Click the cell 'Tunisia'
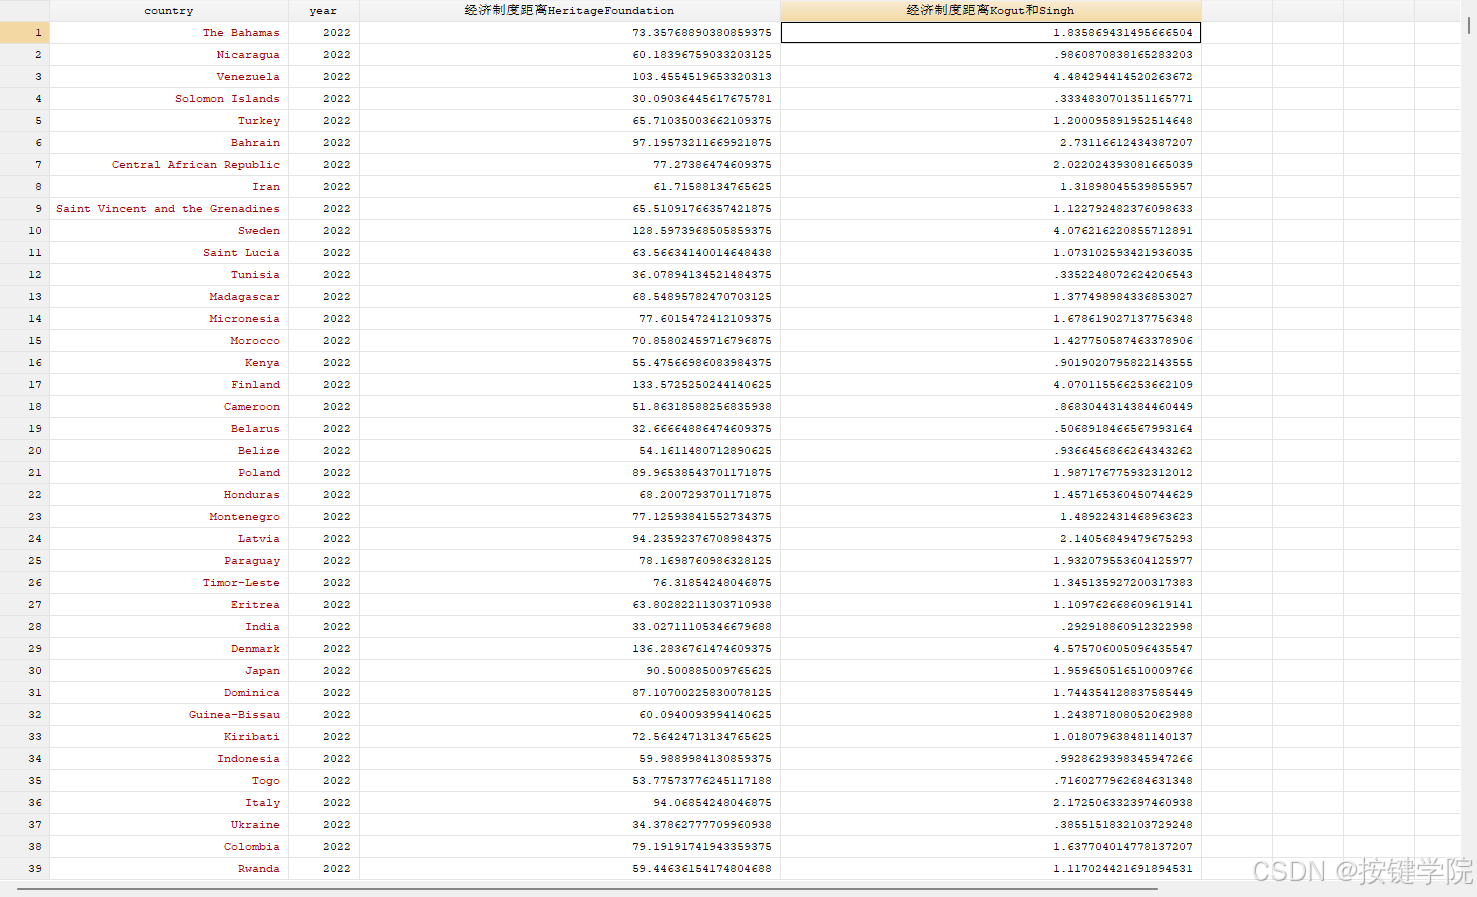1477x897 pixels. [169, 275]
